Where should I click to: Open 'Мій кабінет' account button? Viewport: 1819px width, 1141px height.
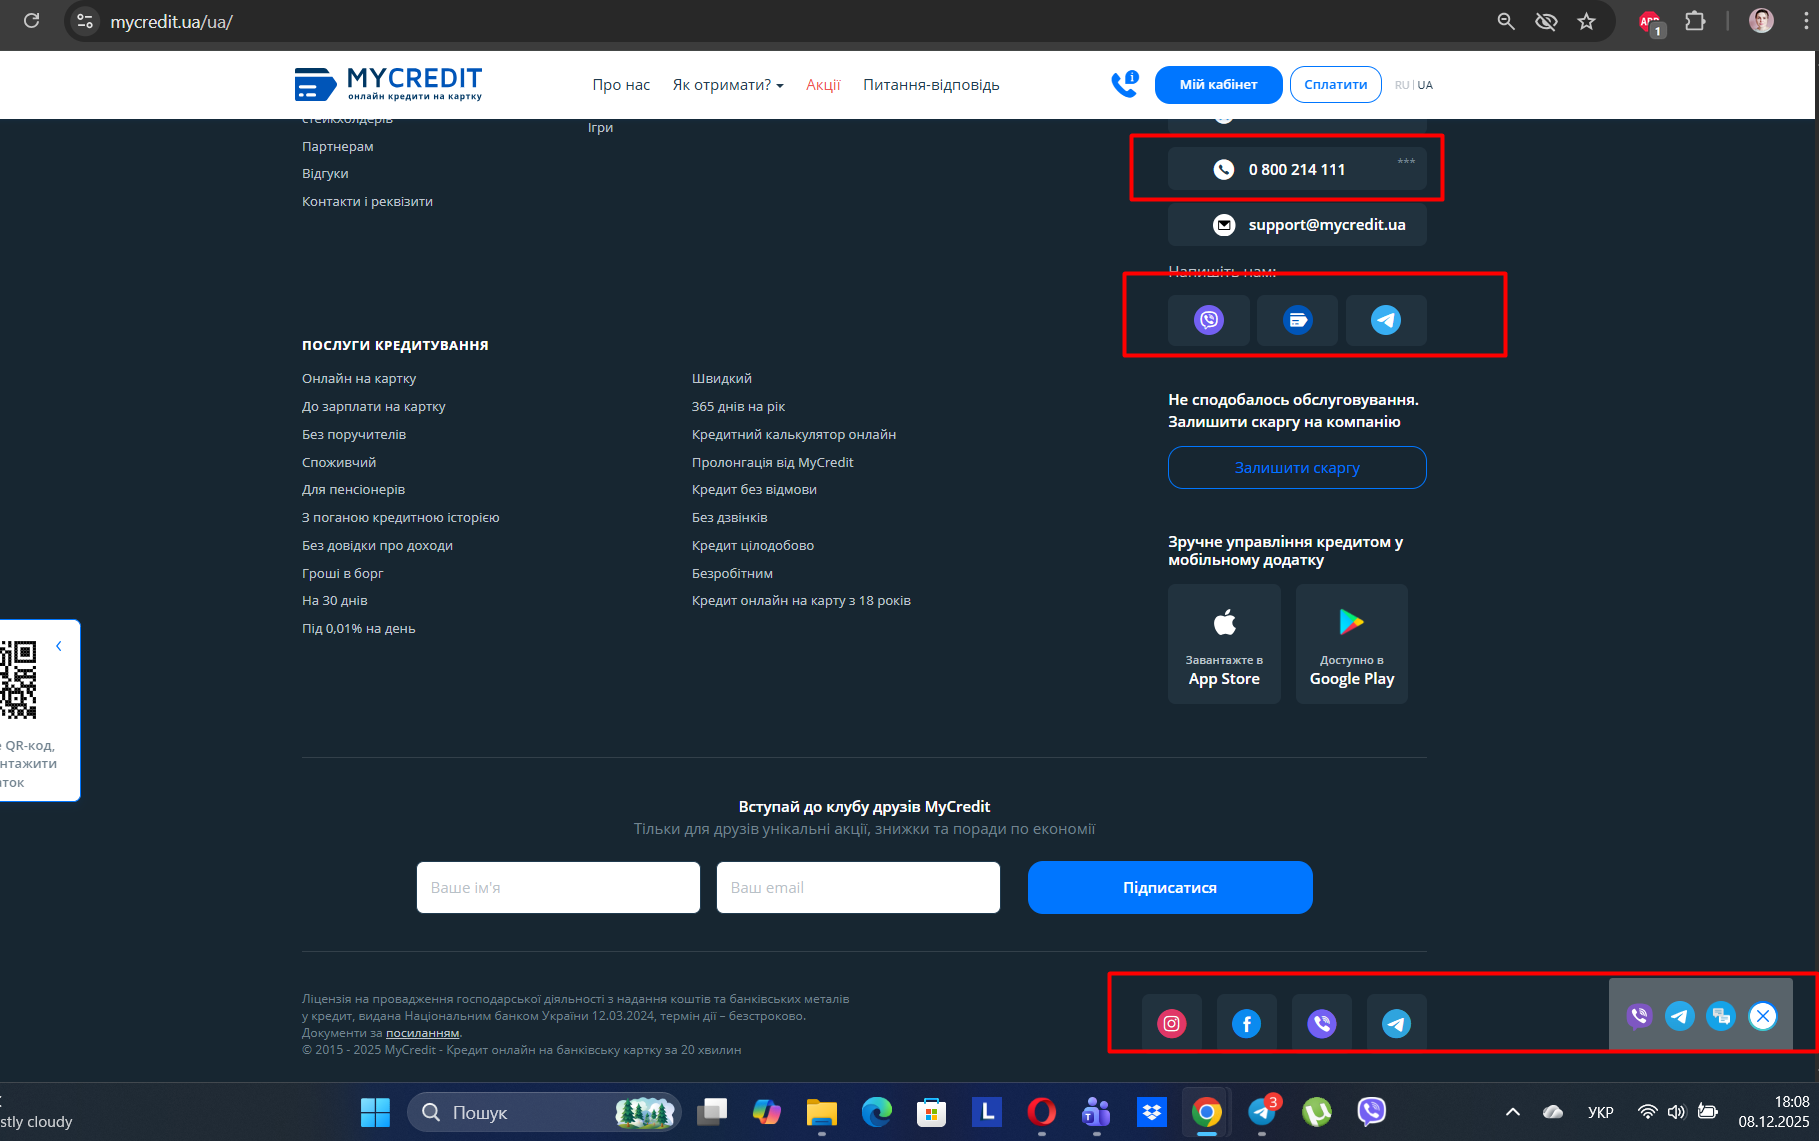(x=1218, y=85)
